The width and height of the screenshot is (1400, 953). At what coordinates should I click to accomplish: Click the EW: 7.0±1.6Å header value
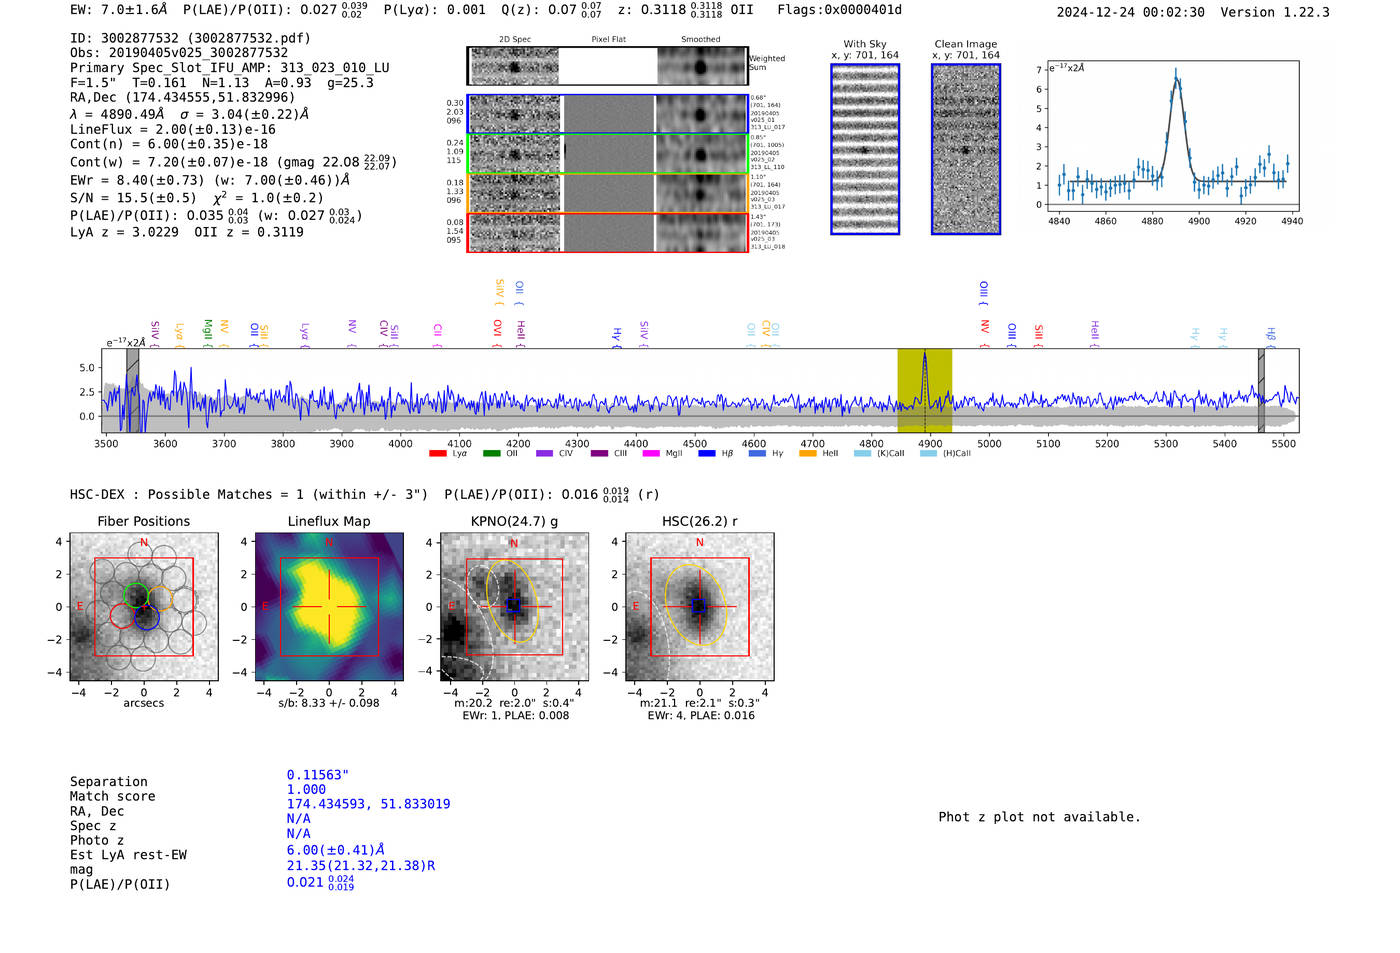pyautogui.click(x=120, y=9)
